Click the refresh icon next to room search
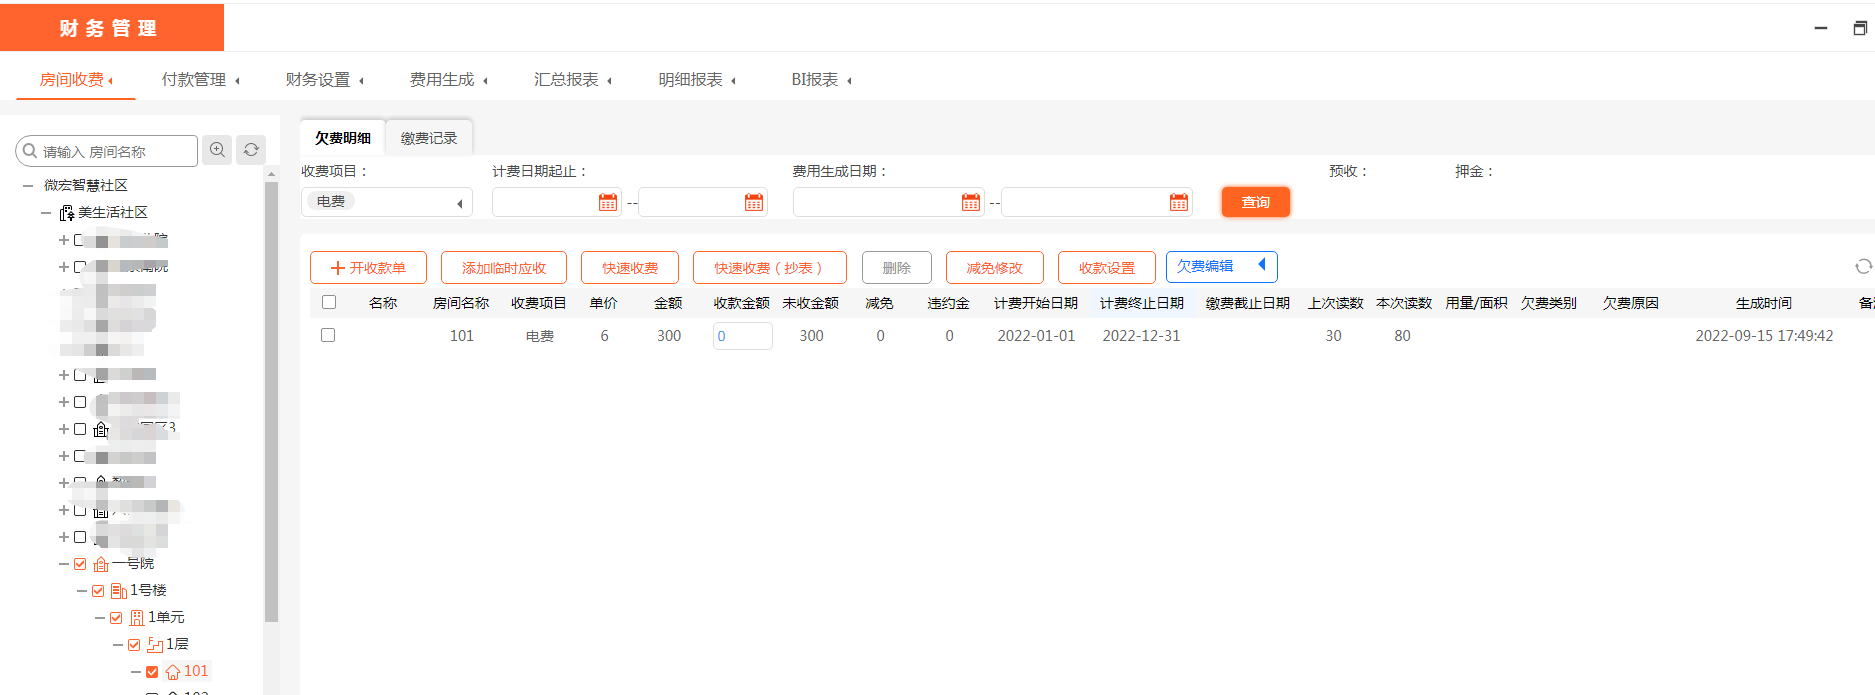The image size is (1875, 695). pos(251,150)
